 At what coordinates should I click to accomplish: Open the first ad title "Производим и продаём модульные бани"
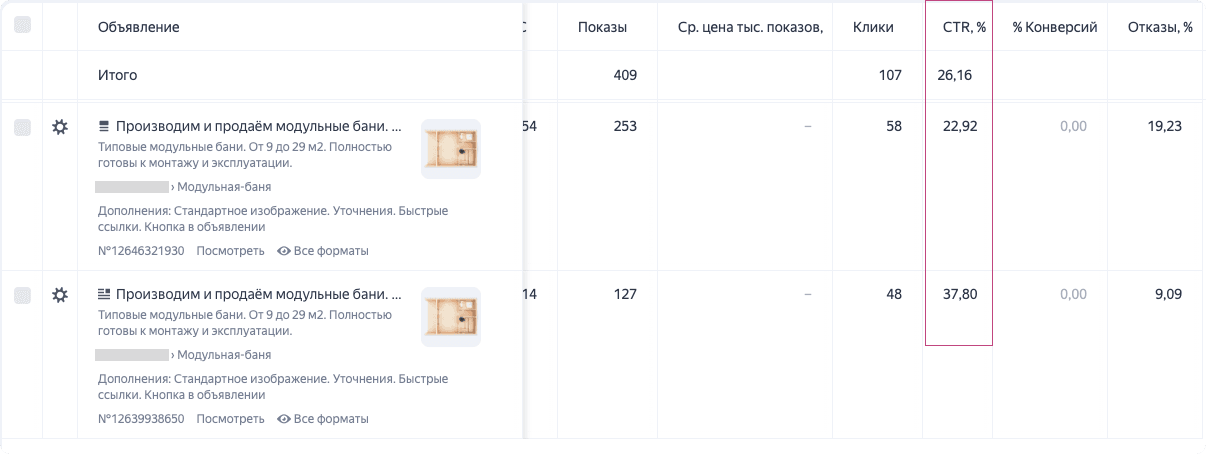258,127
